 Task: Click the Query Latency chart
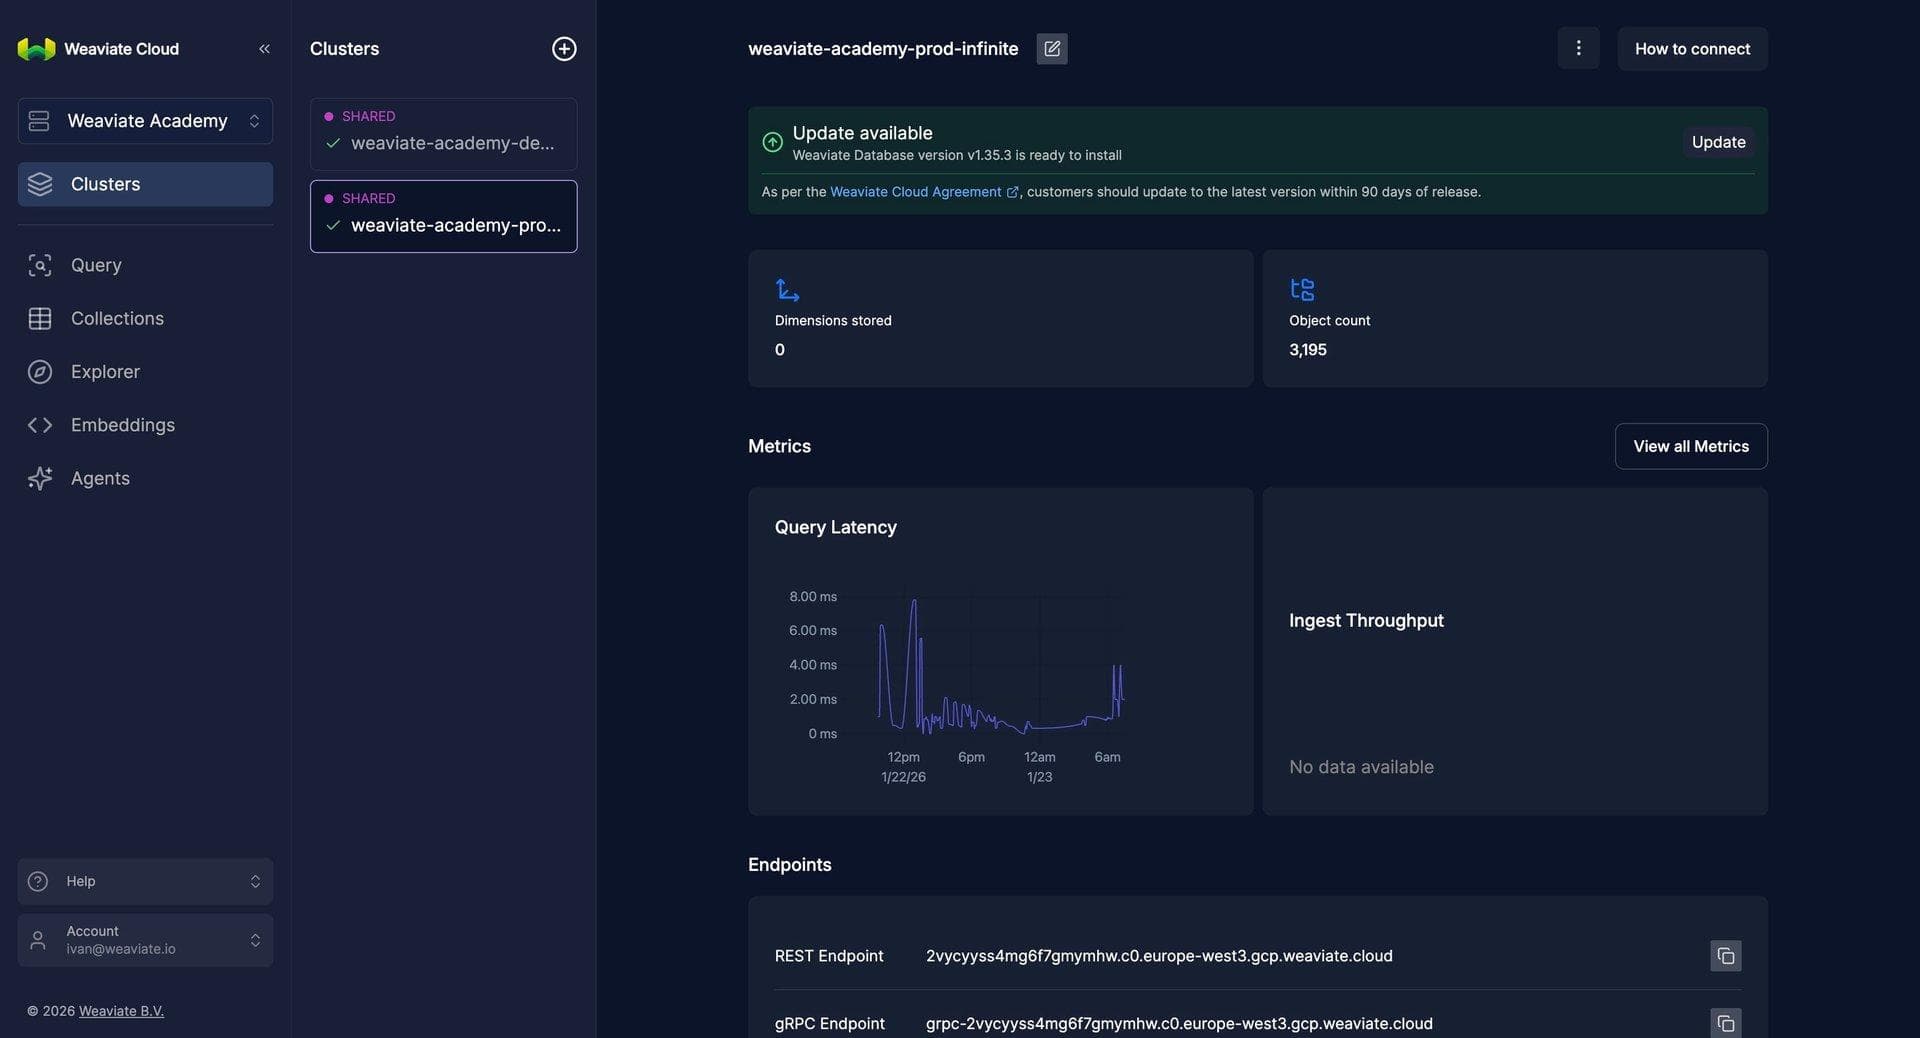1000,651
